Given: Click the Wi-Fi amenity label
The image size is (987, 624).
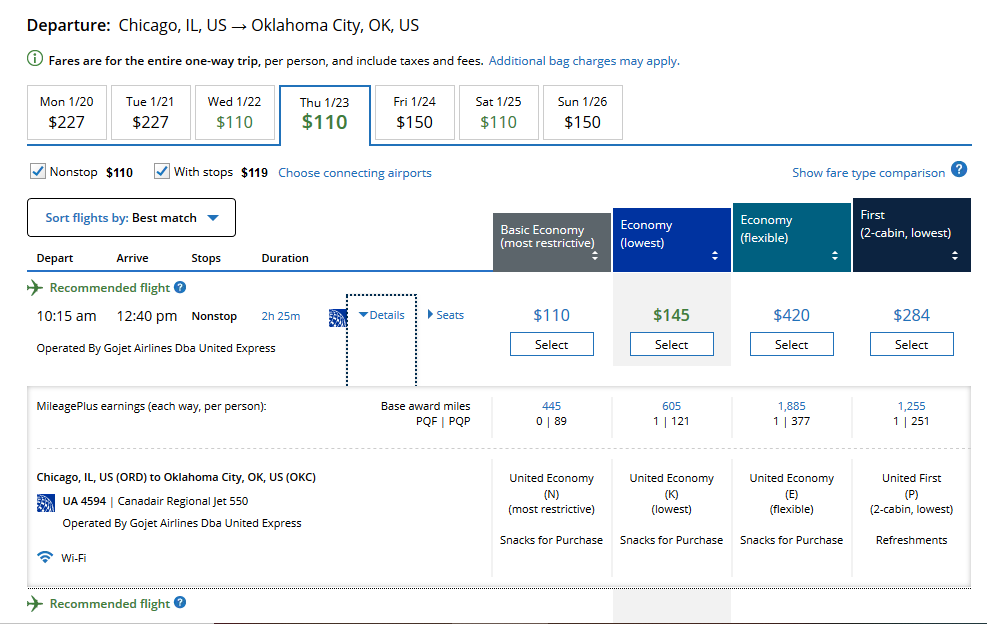Looking at the screenshot, I should pyautogui.click(x=74, y=558).
